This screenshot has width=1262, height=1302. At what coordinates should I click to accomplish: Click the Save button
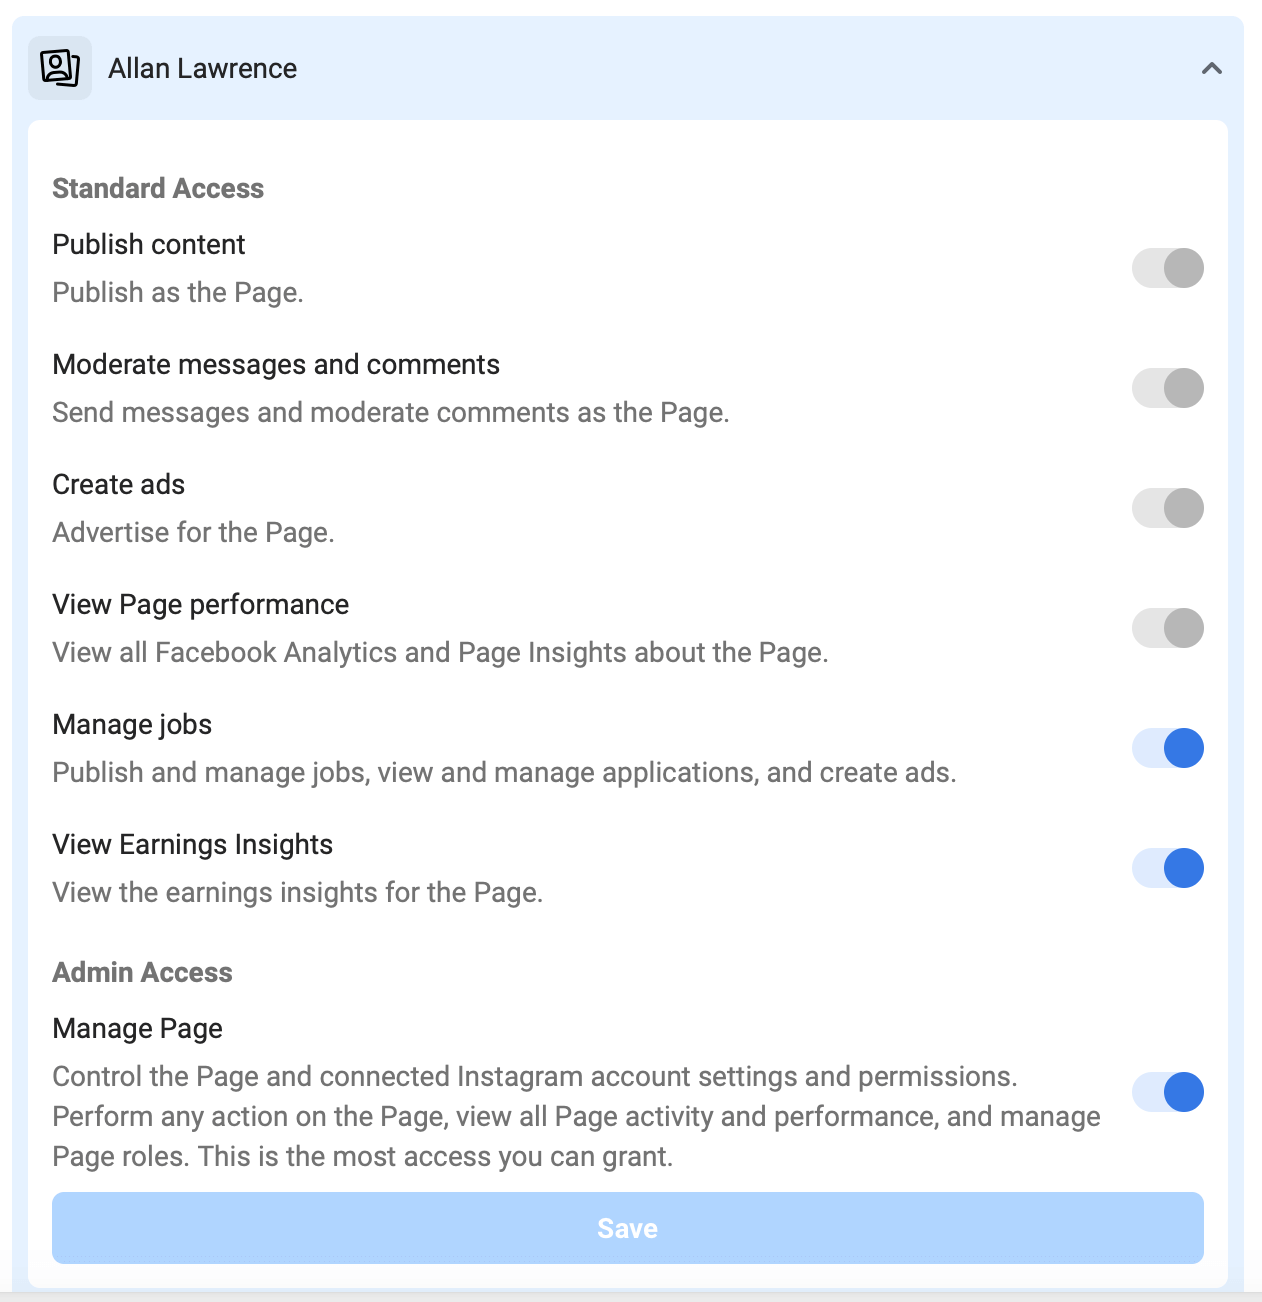[627, 1228]
